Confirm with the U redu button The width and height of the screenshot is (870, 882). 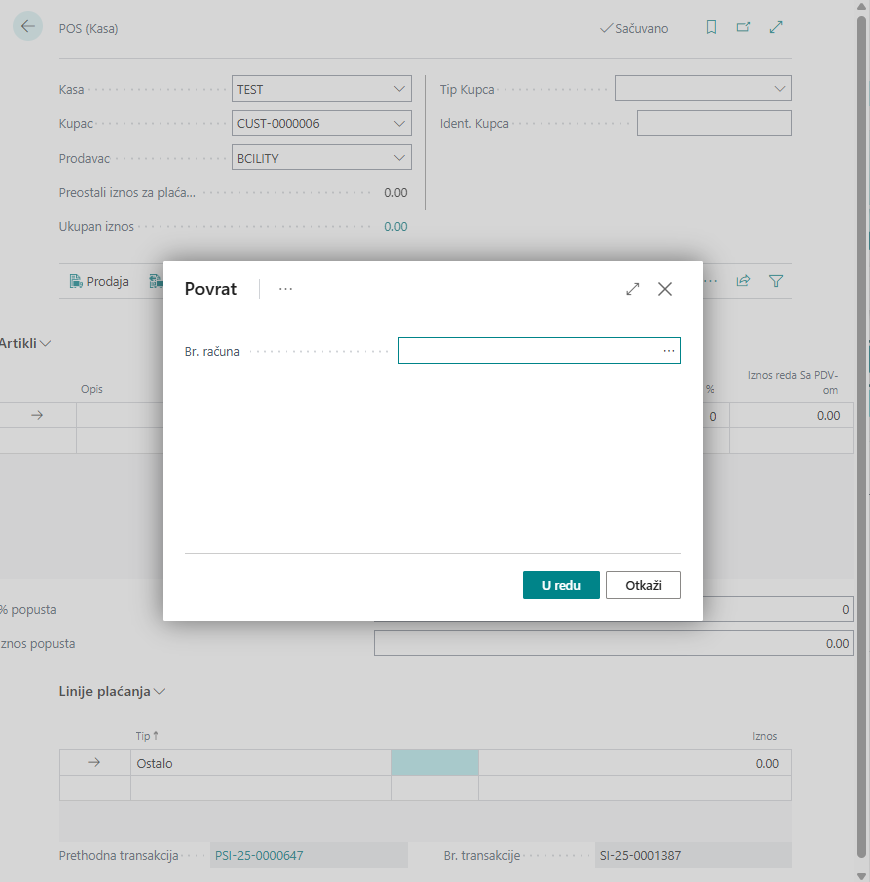click(x=560, y=585)
